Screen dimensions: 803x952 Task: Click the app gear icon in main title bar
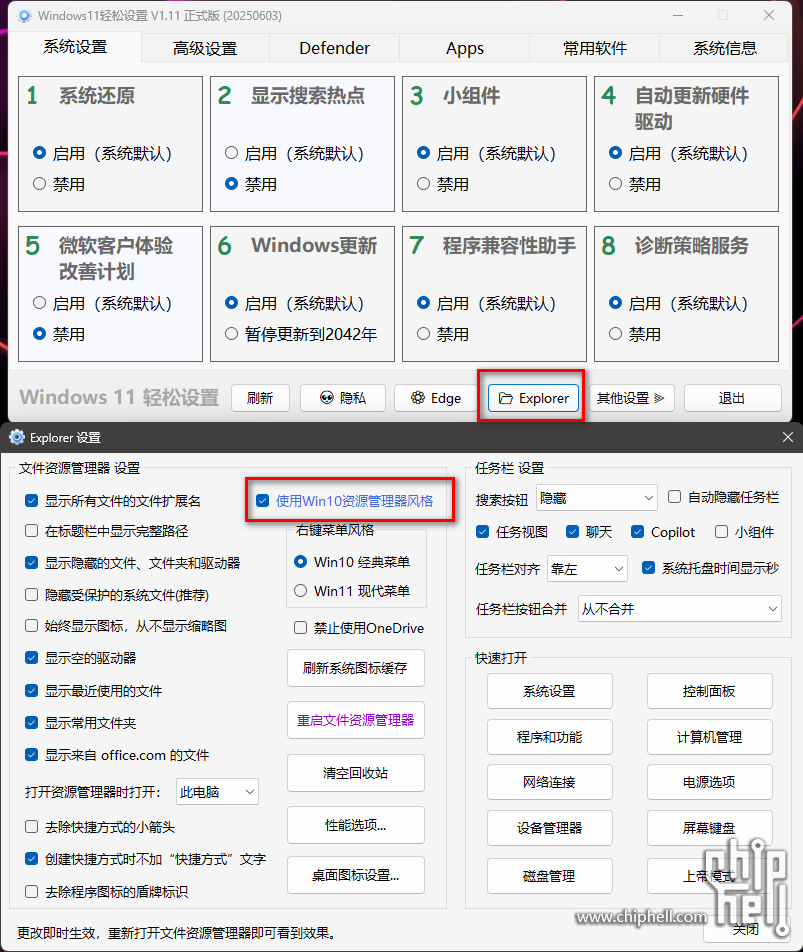[24, 16]
